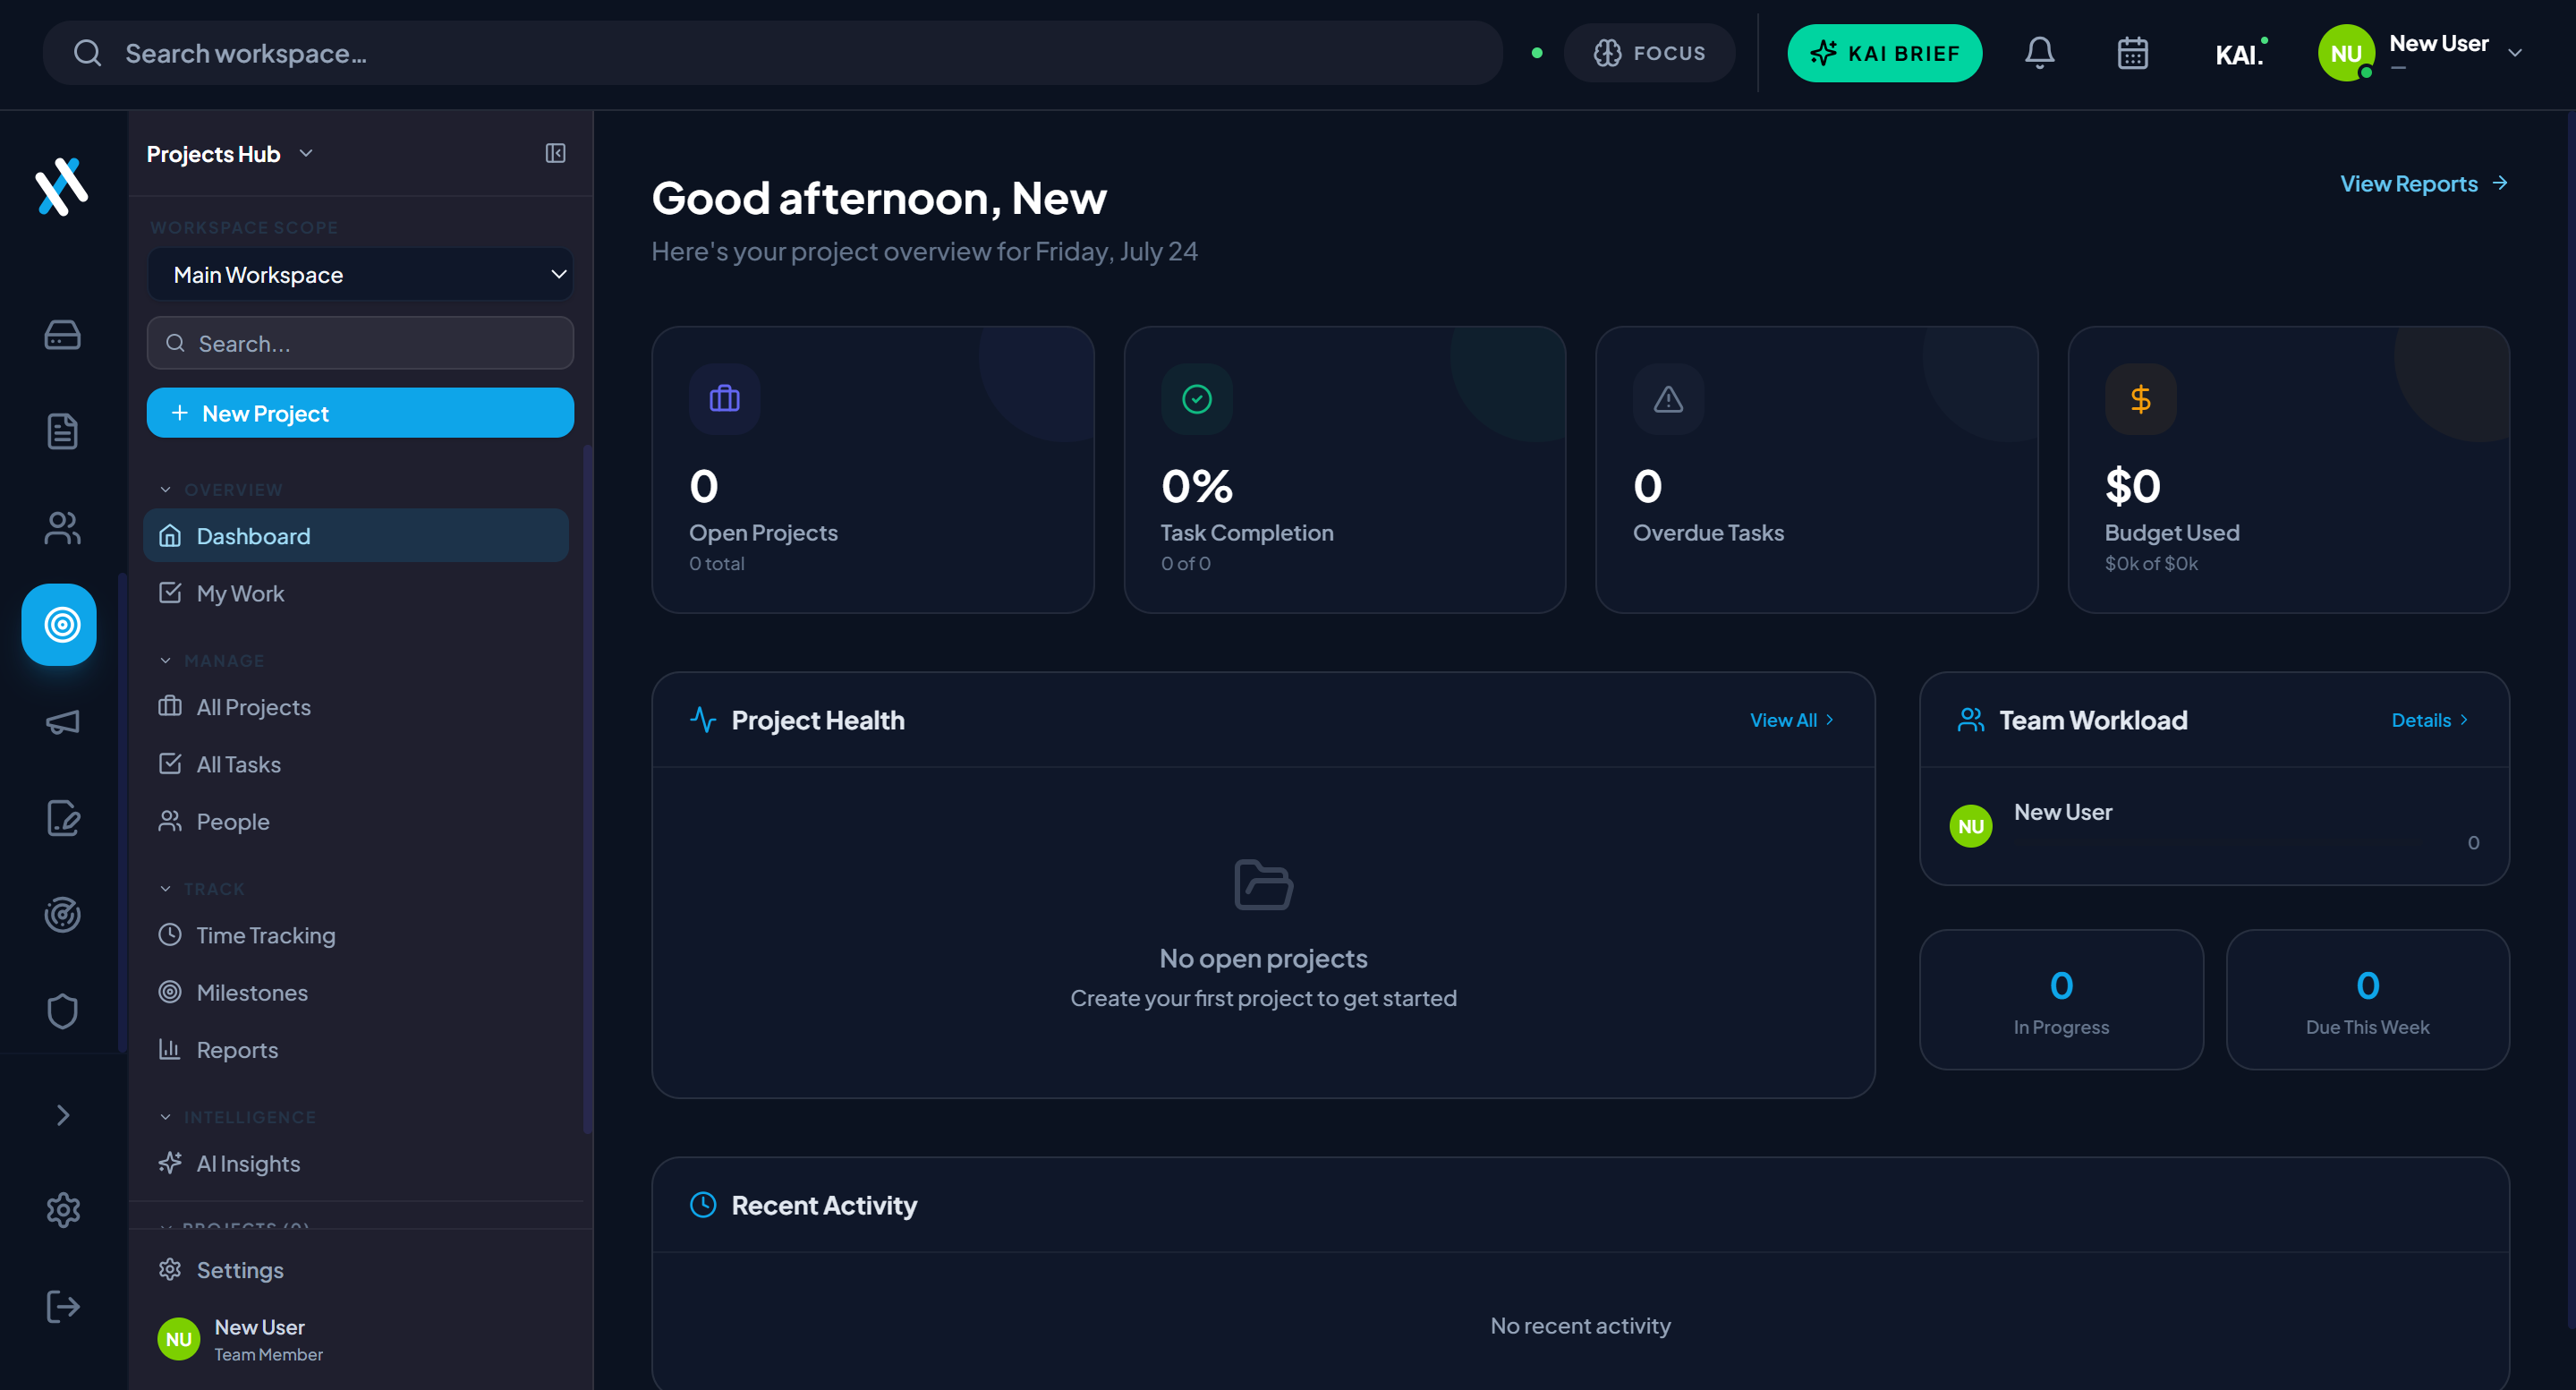The image size is (2576, 1390).
Task: Open the calendar icon in top bar
Action: (x=2132, y=53)
